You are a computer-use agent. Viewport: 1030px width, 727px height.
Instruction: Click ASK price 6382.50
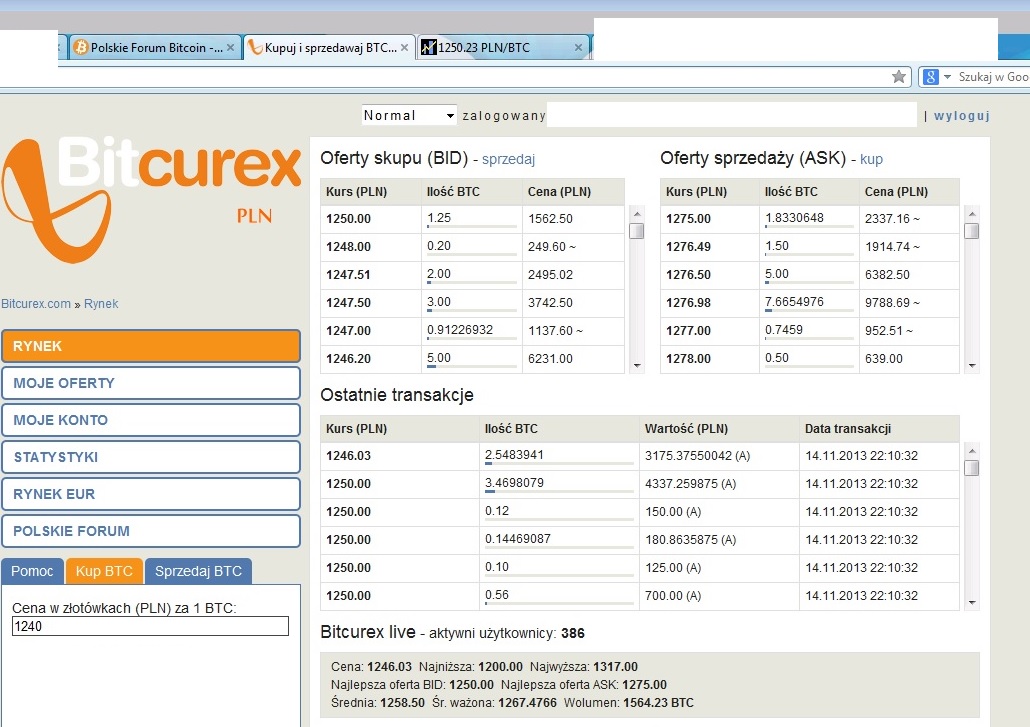pyautogui.click(x=887, y=275)
